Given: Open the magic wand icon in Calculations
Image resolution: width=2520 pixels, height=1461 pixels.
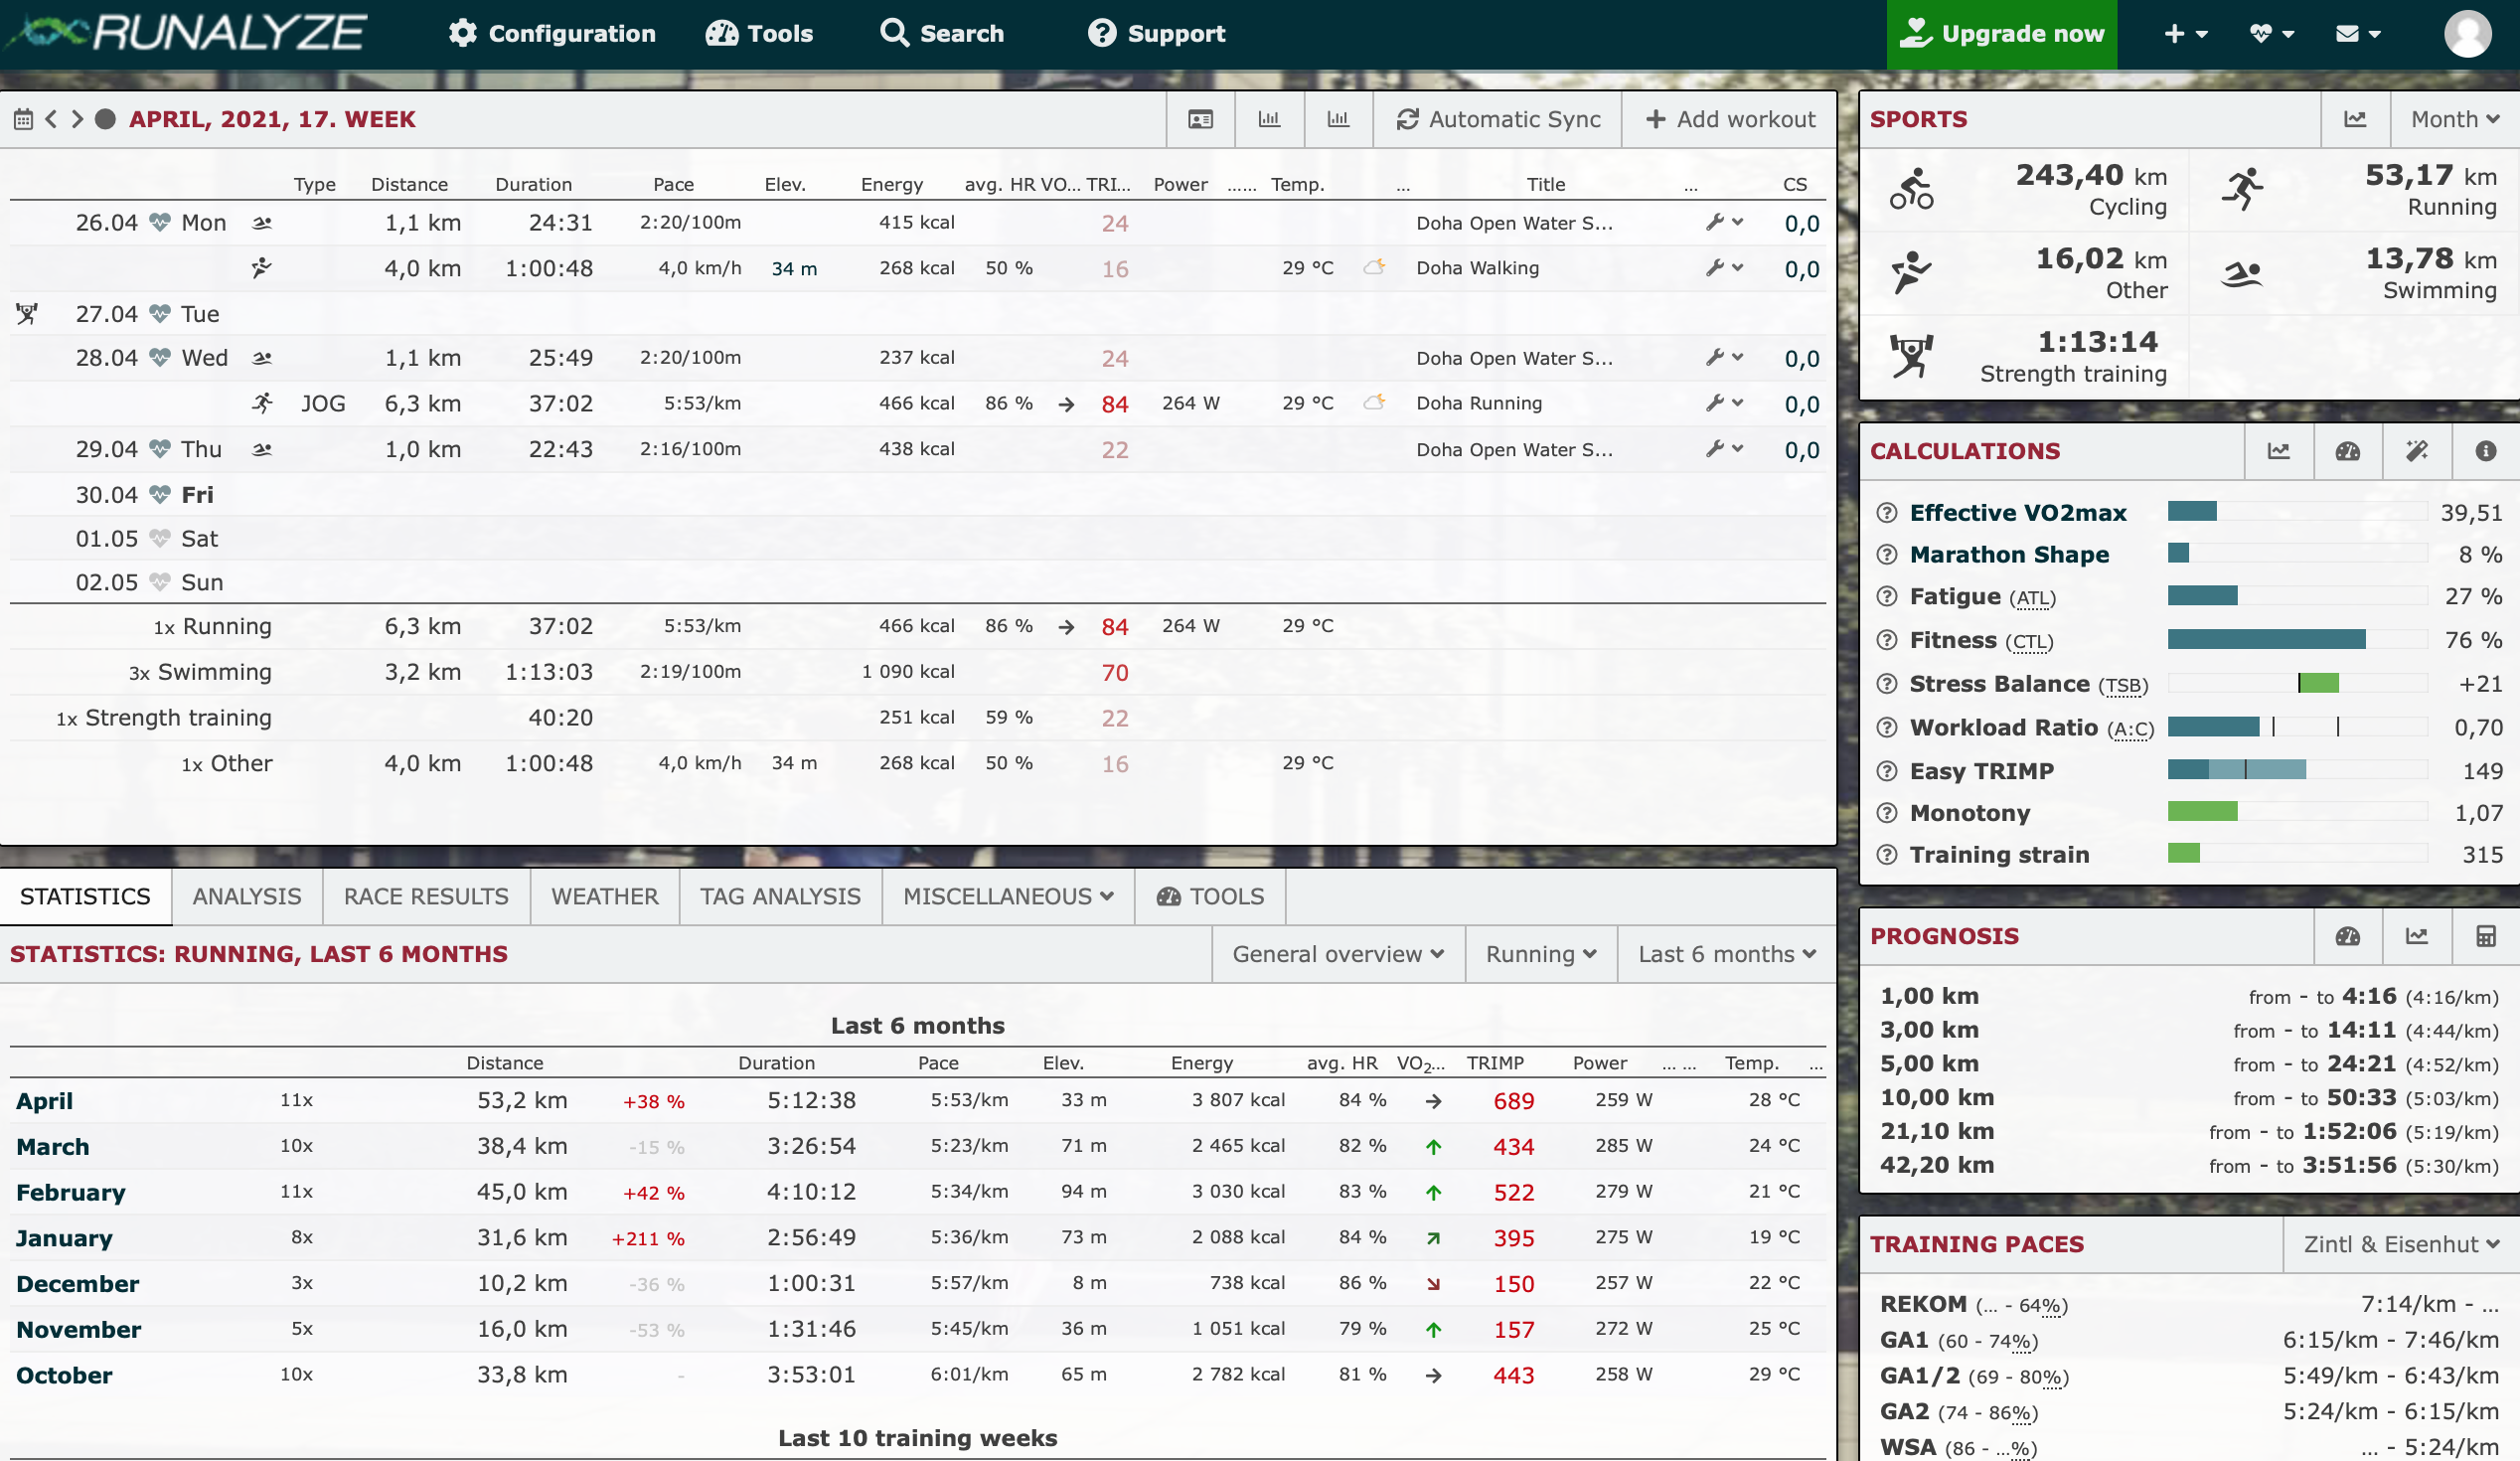Looking at the screenshot, I should coord(2416,451).
